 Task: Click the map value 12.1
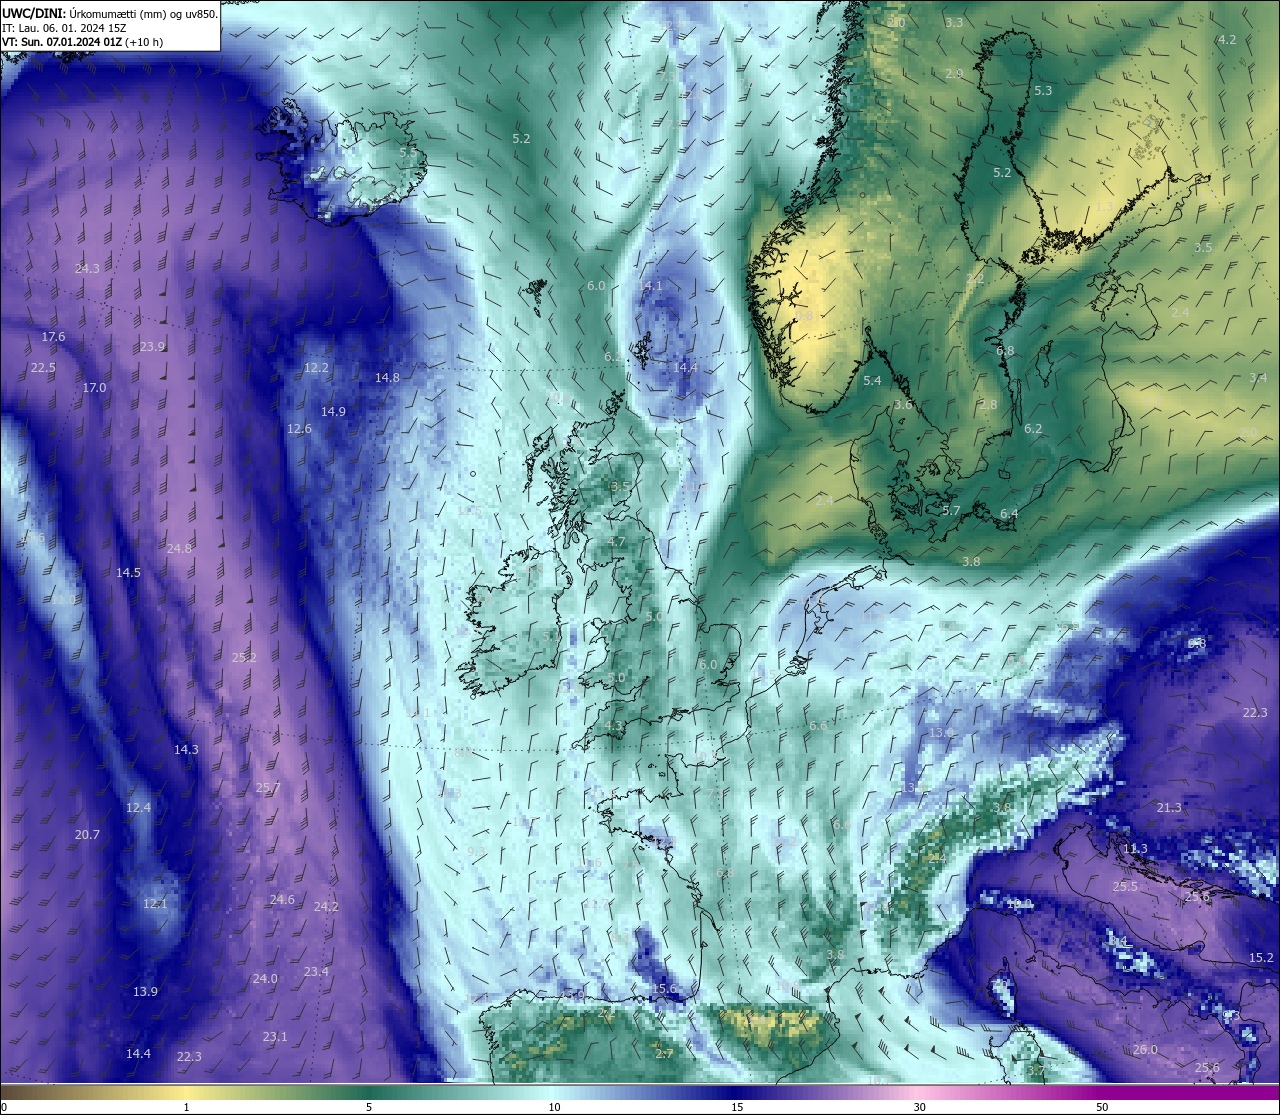[x=155, y=903]
